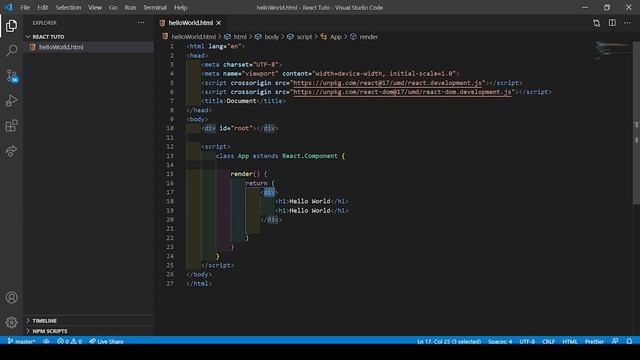Click the EXPLORER panel header
Image resolution: width=640 pixels, height=360 pixels.
pos(45,23)
